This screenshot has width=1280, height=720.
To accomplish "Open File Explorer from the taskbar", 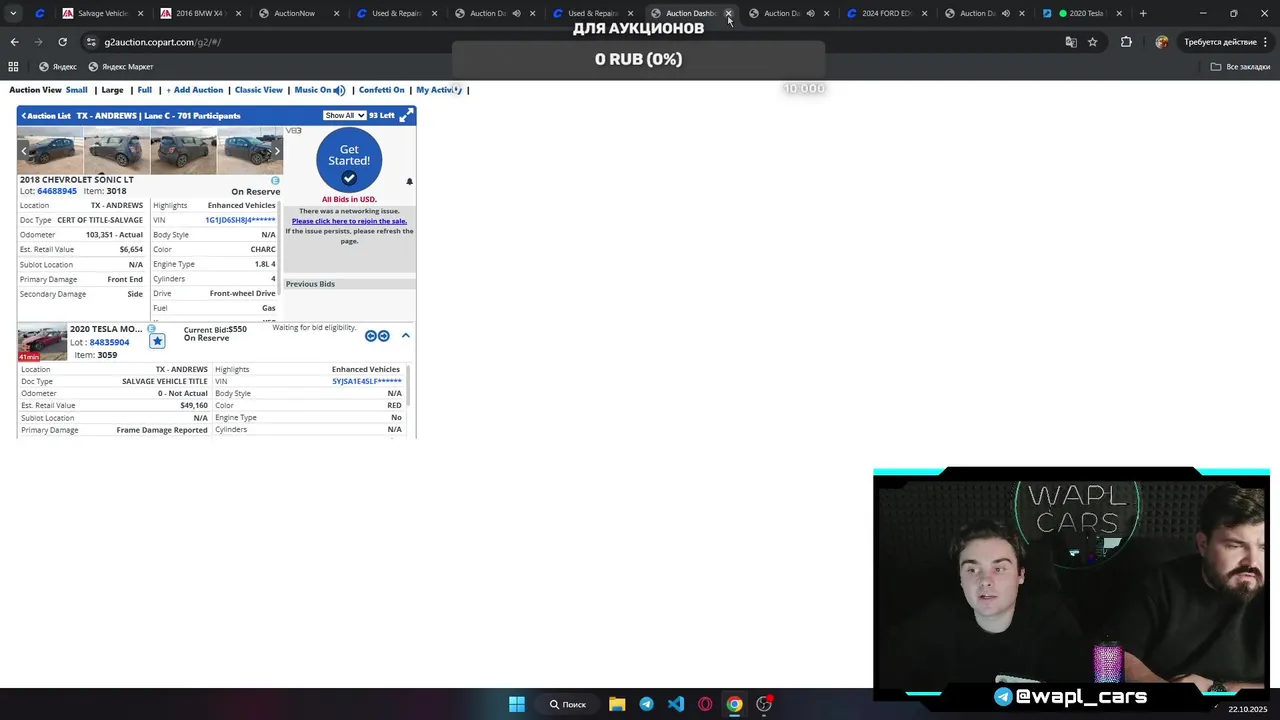I will 617,704.
